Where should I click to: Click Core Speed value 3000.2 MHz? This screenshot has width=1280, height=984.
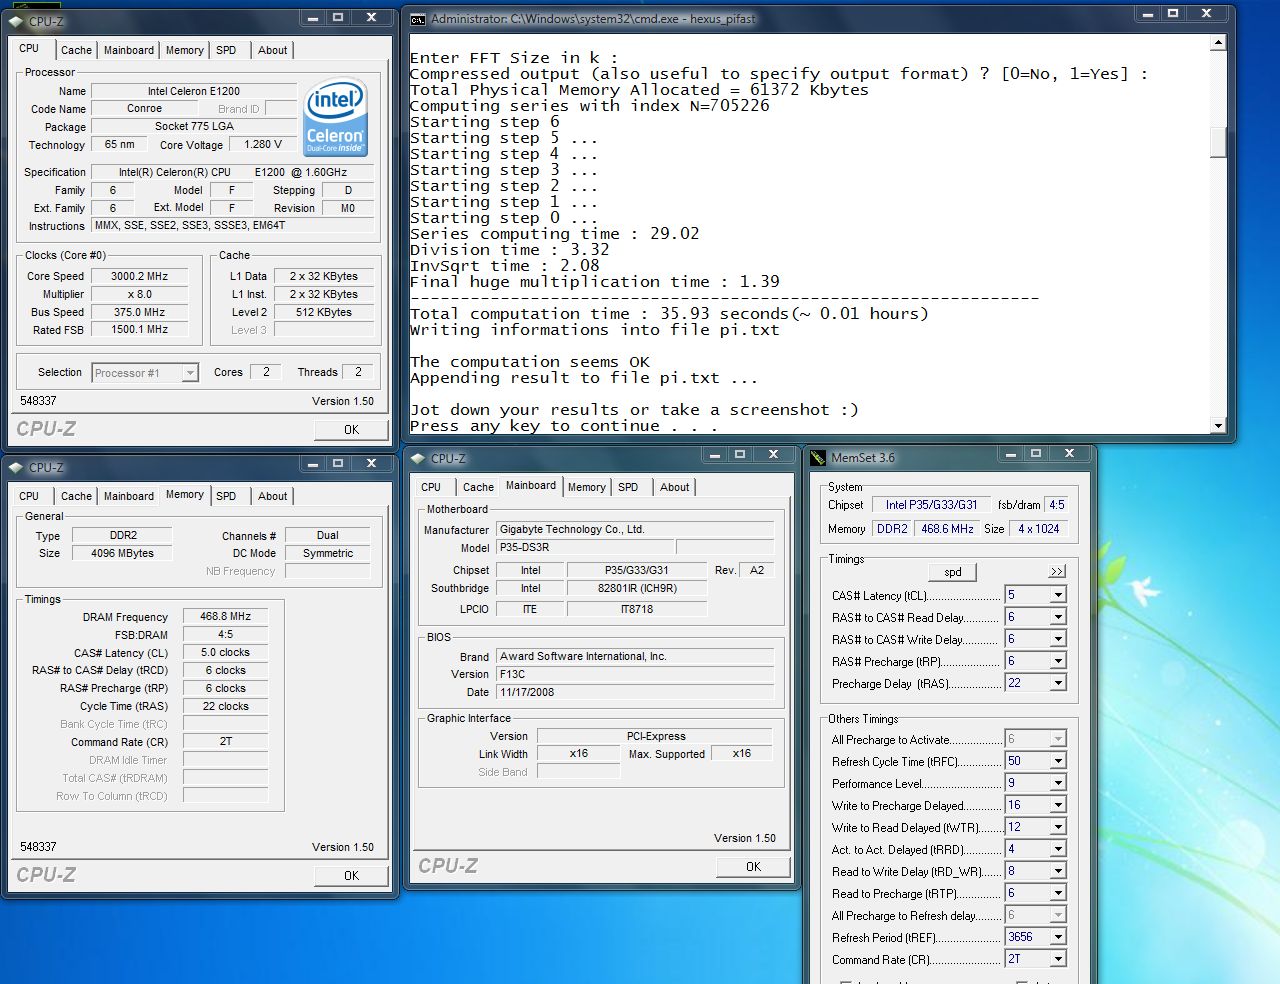click(139, 276)
